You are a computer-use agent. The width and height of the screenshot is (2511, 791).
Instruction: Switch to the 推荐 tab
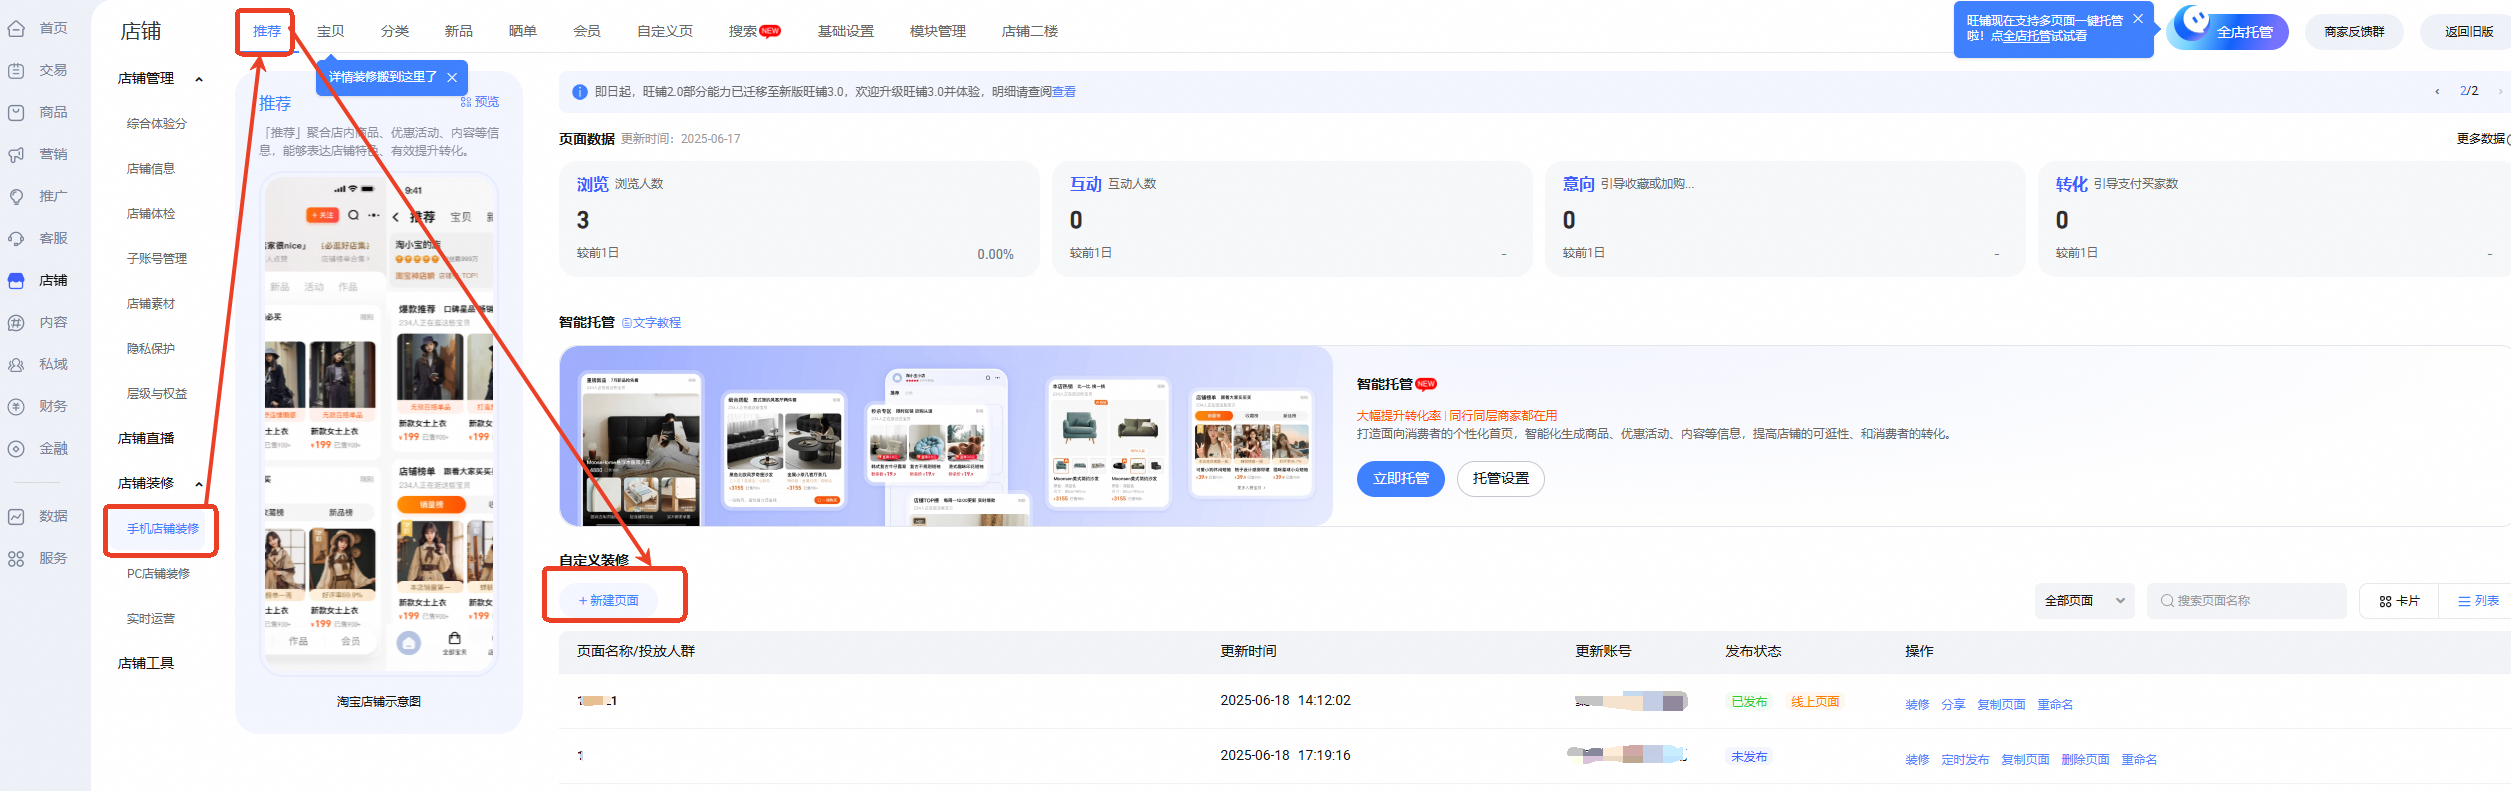[x=267, y=31]
